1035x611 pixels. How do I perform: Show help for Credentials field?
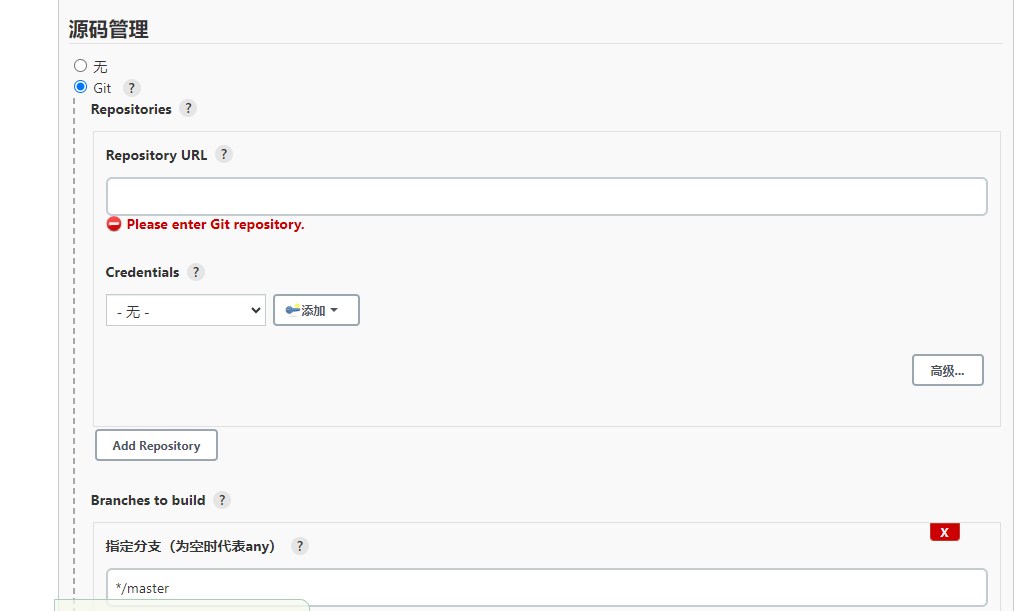click(195, 272)
